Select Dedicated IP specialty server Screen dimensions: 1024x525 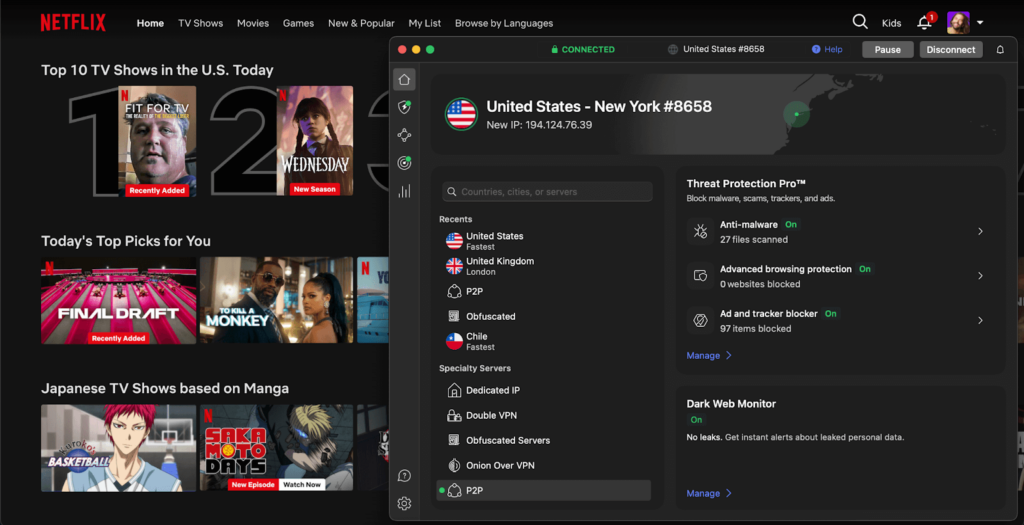[544, 390]
